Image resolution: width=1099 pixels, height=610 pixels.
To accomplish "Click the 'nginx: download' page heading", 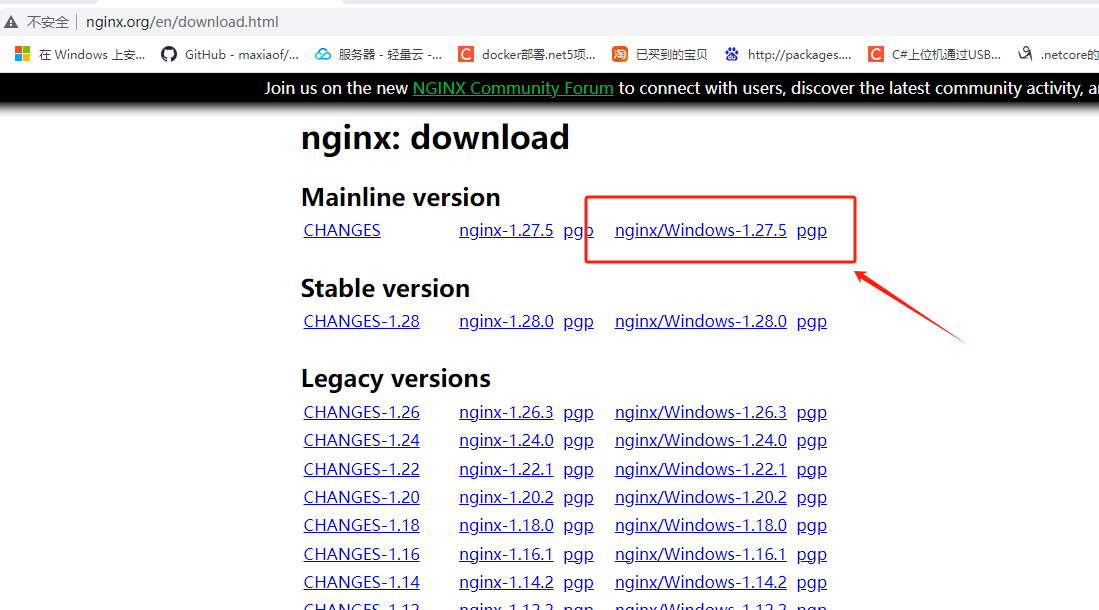I will [435, 137].
